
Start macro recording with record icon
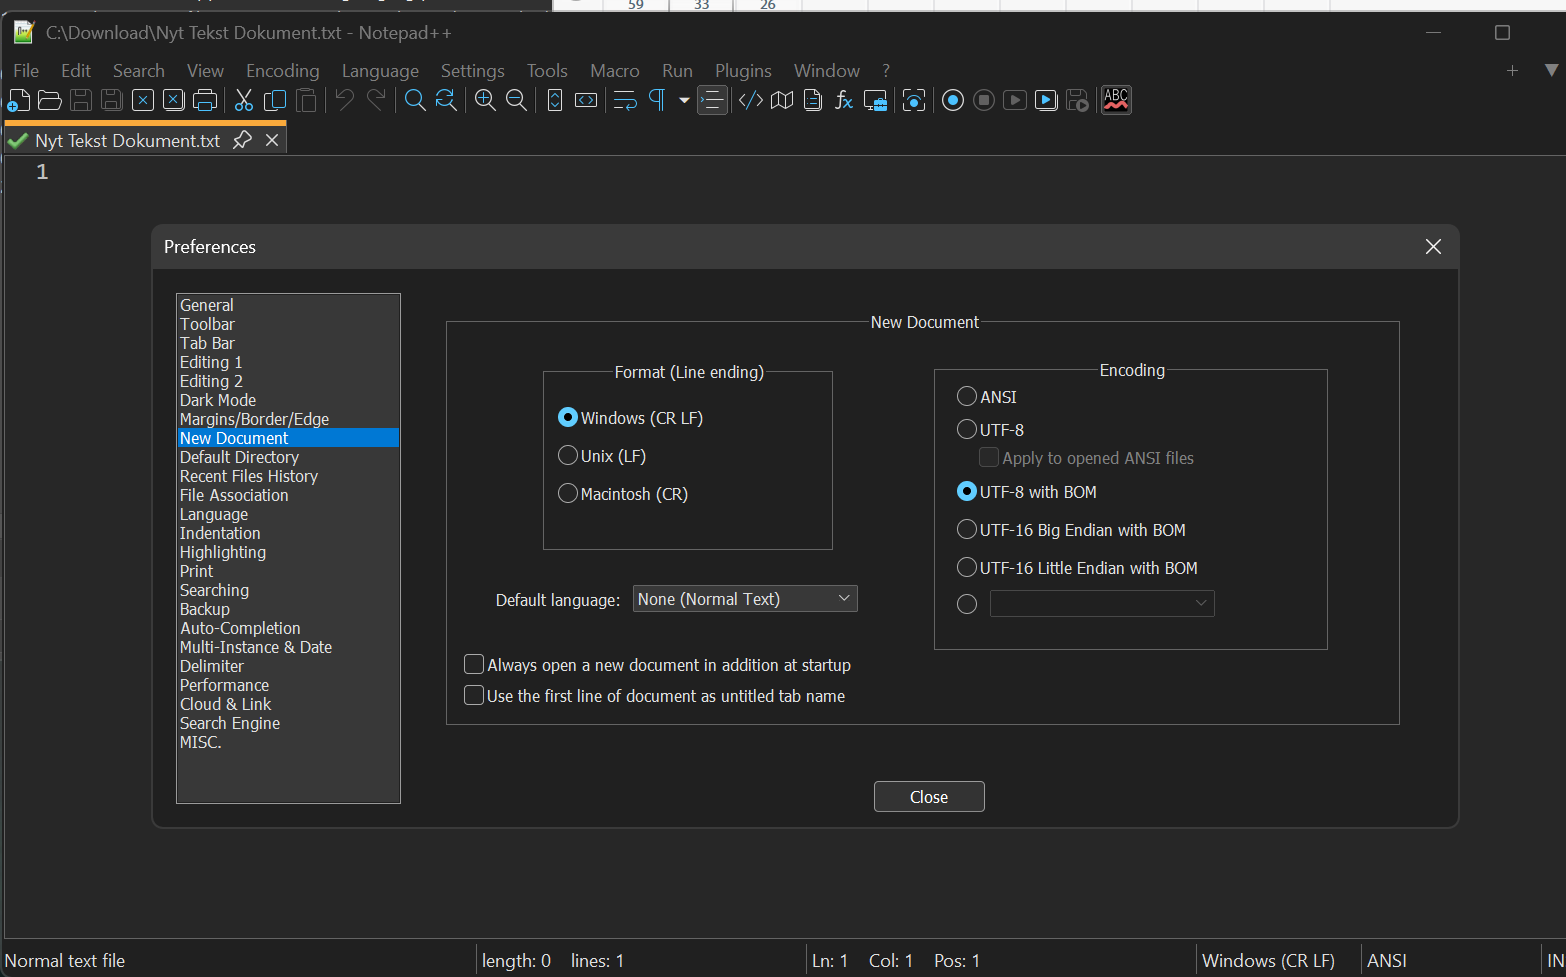pyautogui.click(x=953, y=100)
